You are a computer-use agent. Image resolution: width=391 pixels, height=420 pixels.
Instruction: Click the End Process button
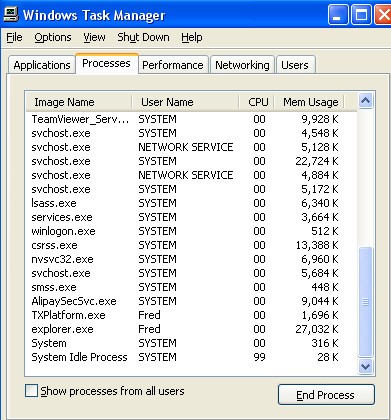(x=326, y=395)
